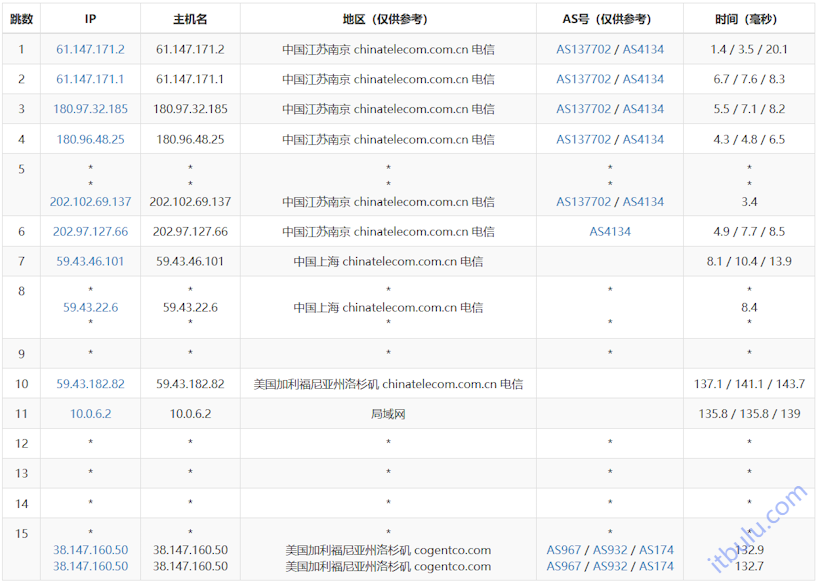Select the 180.96.48.25 IP link
820x586 pixels.
click(91, 139)
